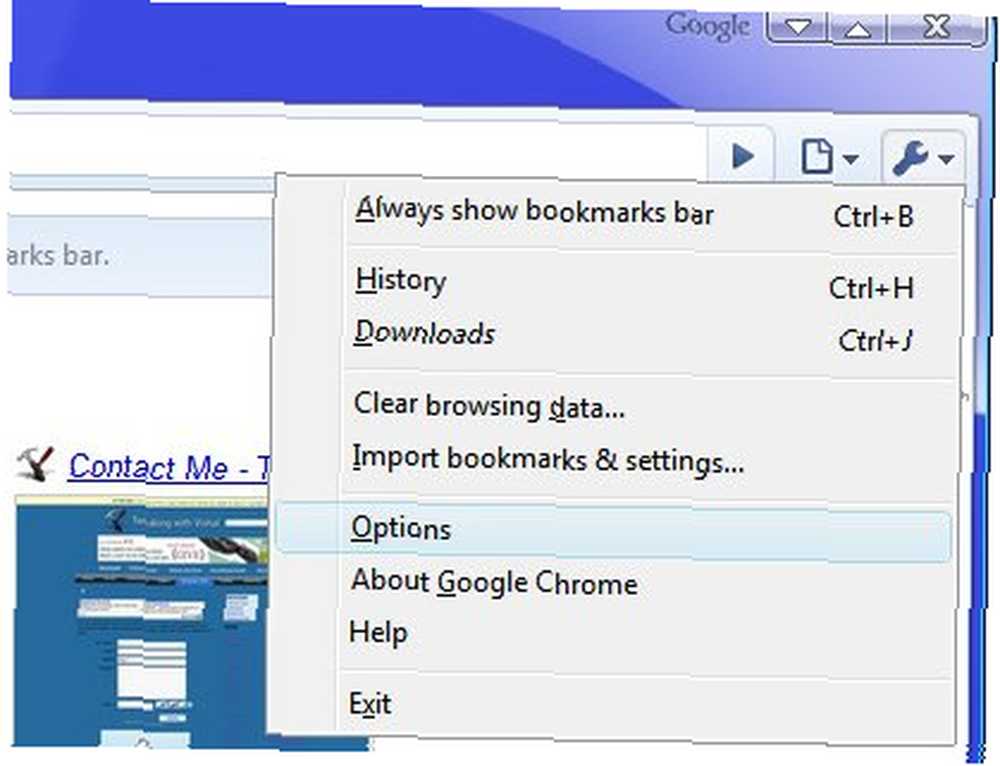Open the page menu icon
Viewport: 1000px width, 766px height.
(x=817, y=156)
